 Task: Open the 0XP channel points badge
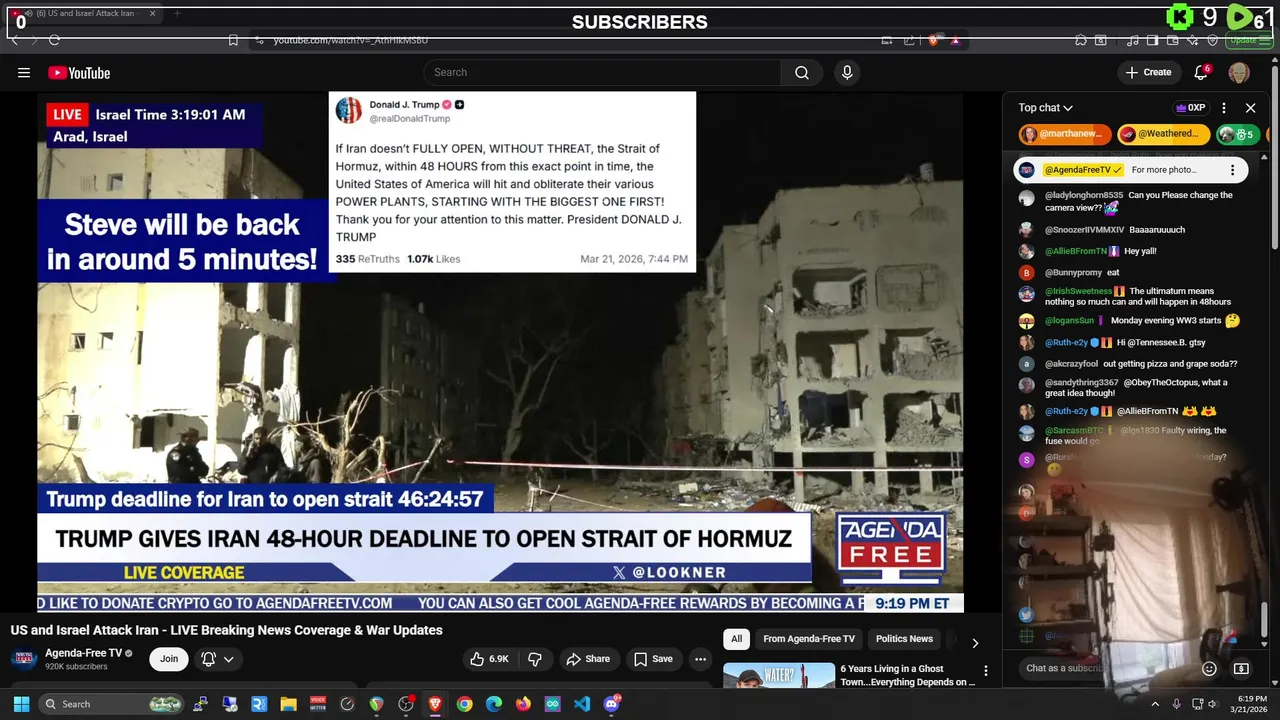(x=1190, y=108)
